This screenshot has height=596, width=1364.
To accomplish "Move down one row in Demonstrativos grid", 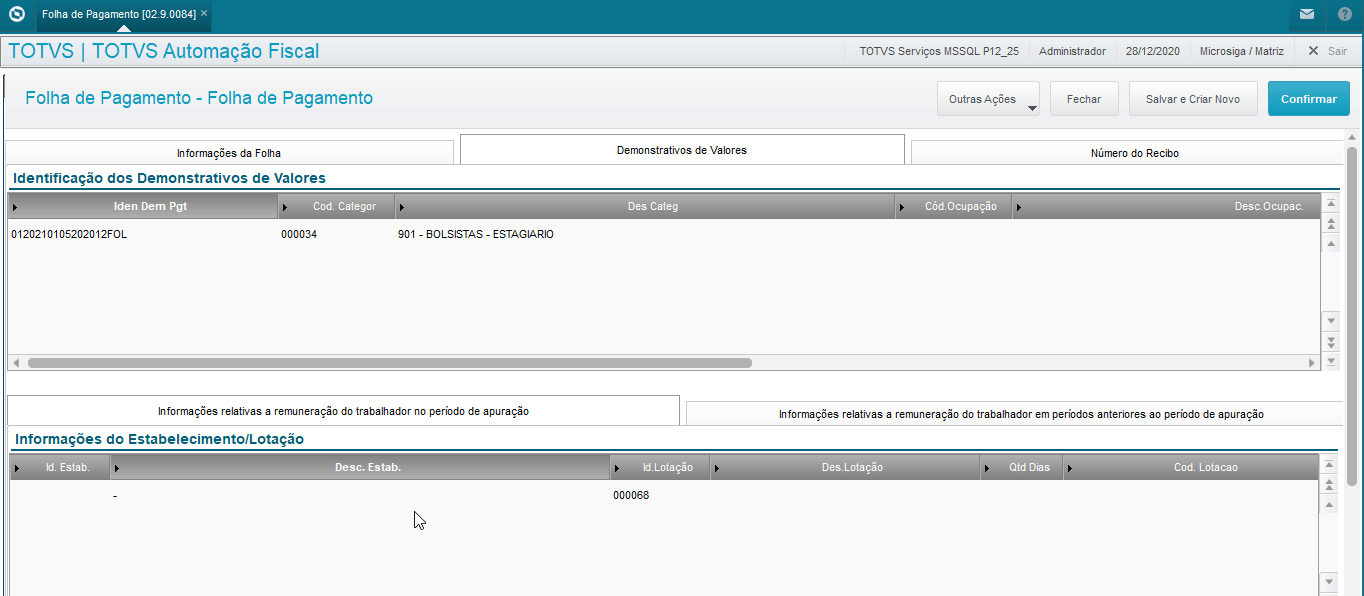I will (x=1330, y=320).
